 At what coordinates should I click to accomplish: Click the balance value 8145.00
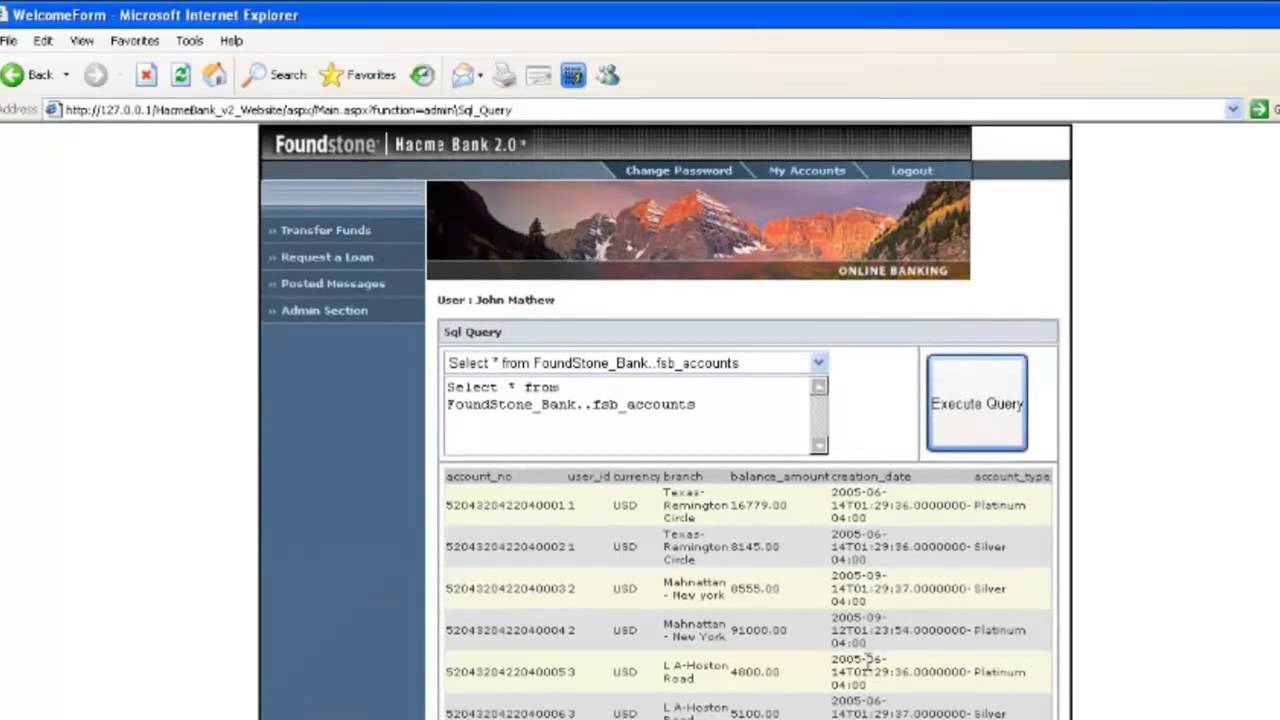point(754,547)
